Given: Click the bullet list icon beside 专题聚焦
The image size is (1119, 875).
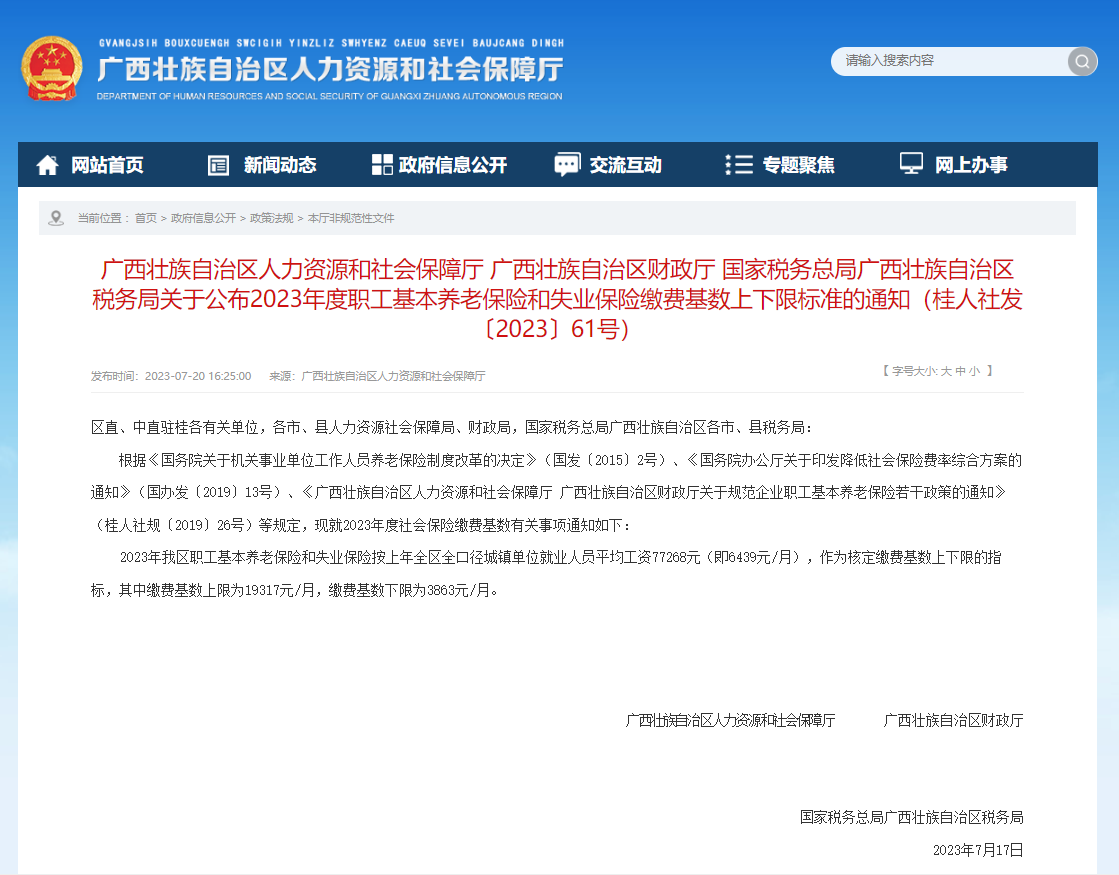Looking at the screenshot, I should 739,165.
